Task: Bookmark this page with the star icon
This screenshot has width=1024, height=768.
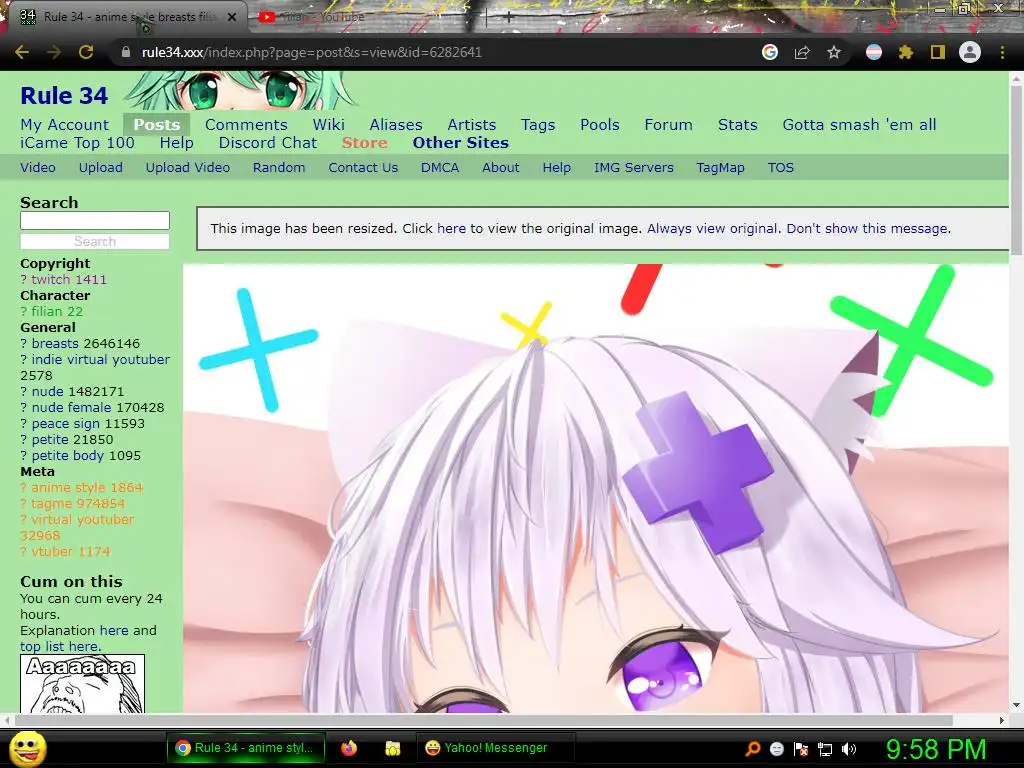Action: point(834,52)
